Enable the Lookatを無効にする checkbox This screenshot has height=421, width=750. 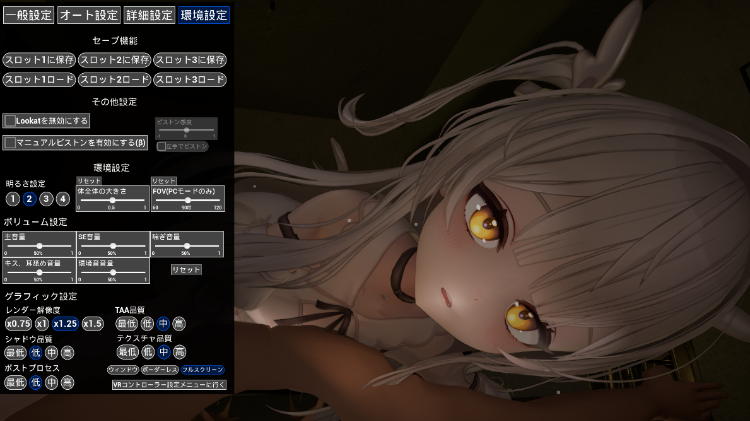[10, 121]
